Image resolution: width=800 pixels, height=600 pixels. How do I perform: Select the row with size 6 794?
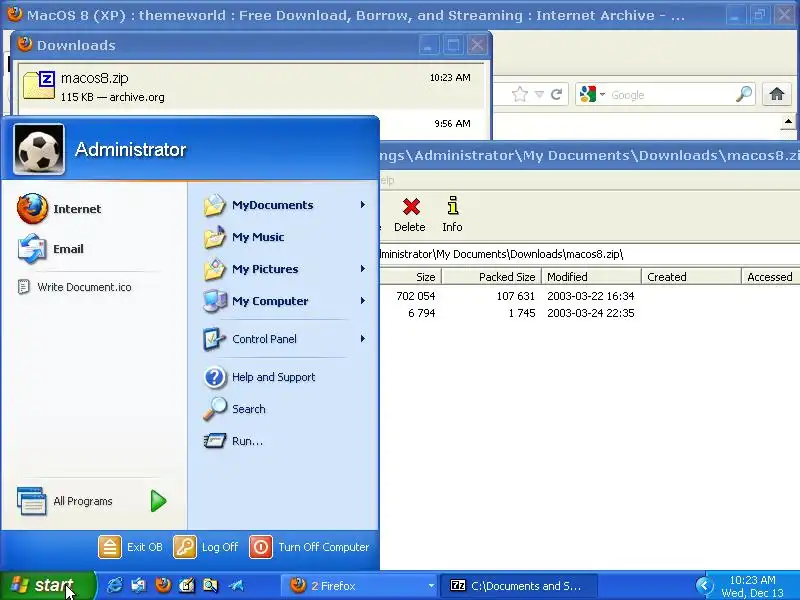(x=589, y=313)
